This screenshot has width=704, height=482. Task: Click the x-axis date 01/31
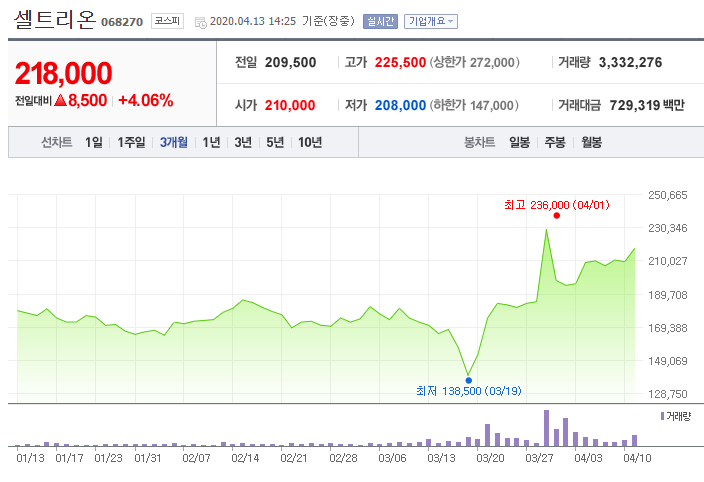[148, 458]
